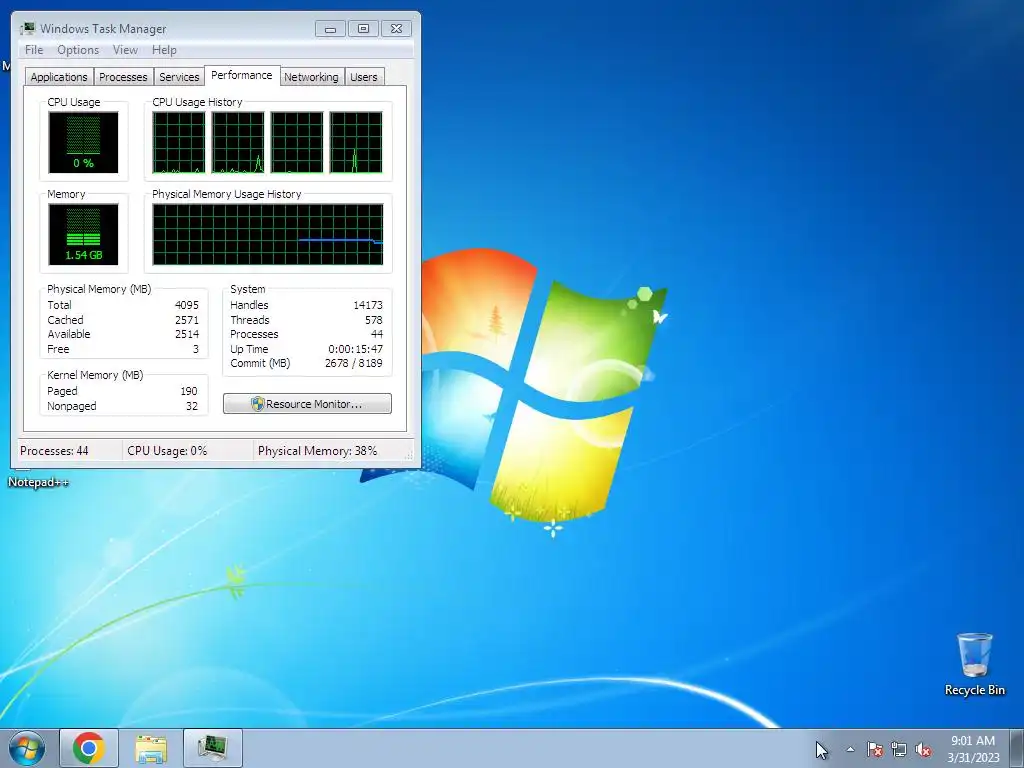The height and width of the screenshot is (768, 1024).
Task: Click the Memory meter showing 1.54 GB
Action: tap(83, 234)
